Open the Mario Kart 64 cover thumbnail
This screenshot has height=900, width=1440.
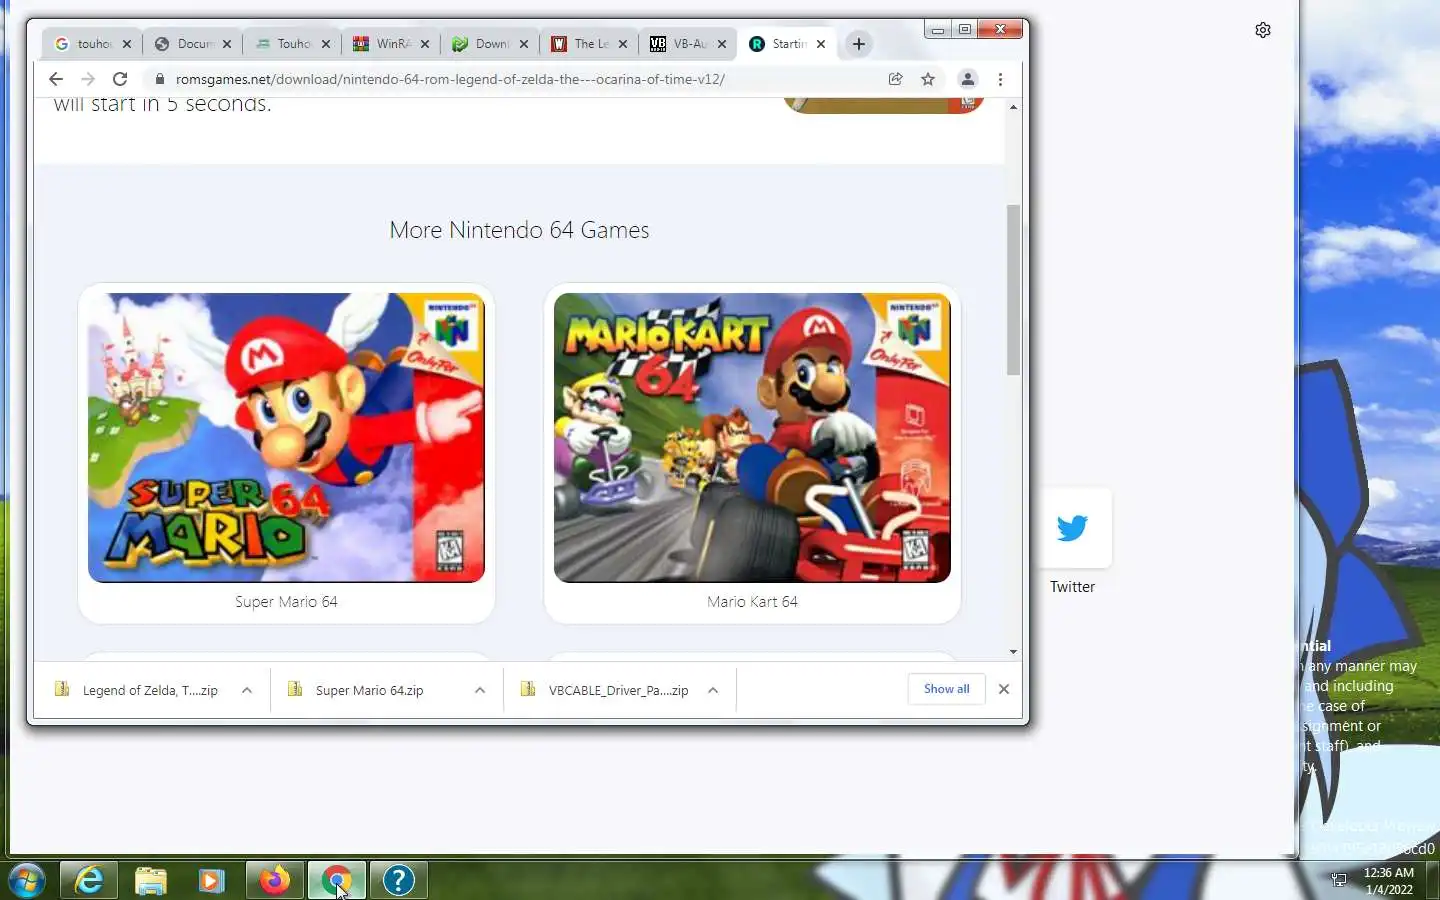tap(752, 437)
